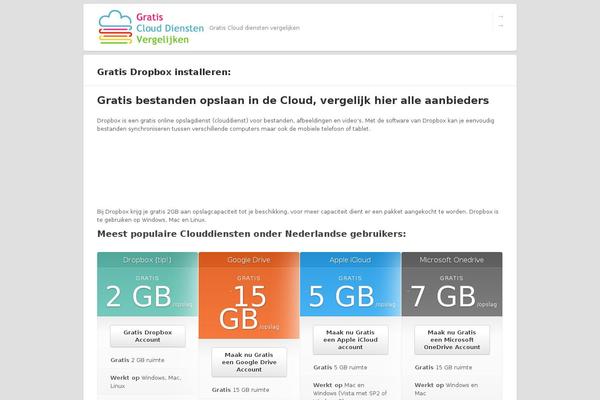Click 'Gratis 2 GB ruimte' in Dropbox card
The height and width of the screenshot is (400, 600).
tap(137, 360)
